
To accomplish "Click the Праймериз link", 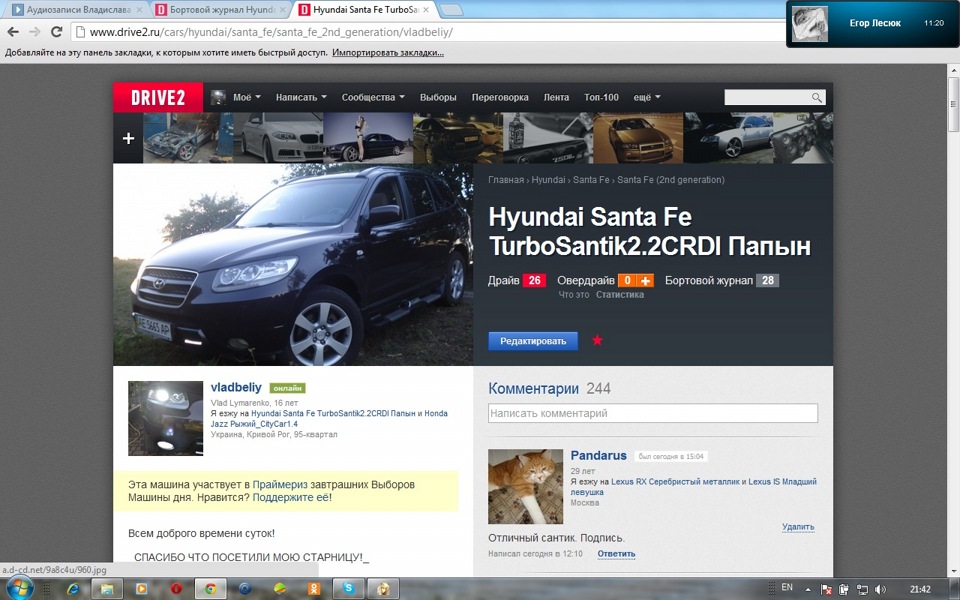I will (280, 484).
